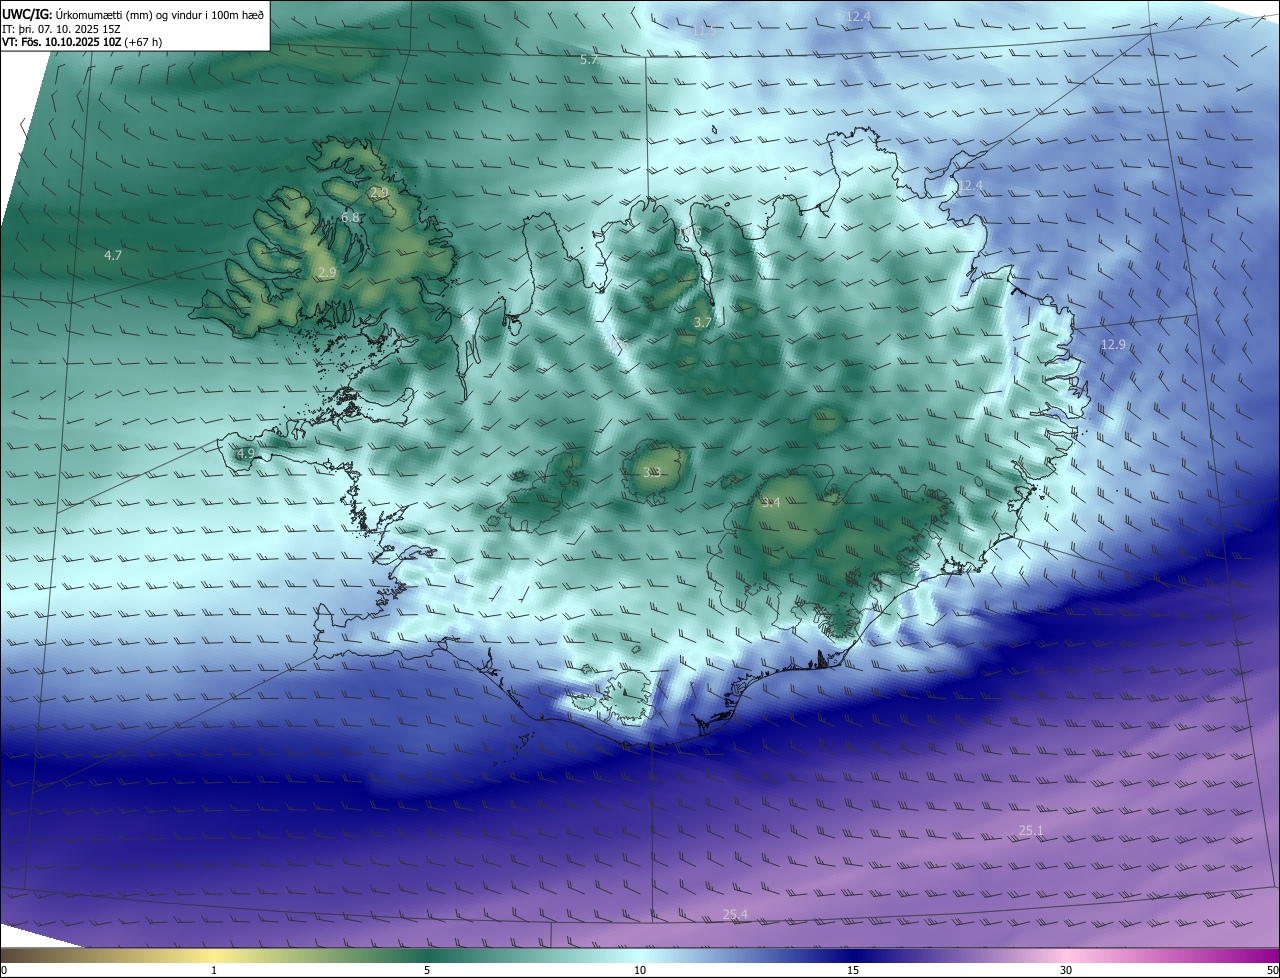Click the valid time 'VT: Fös. 10.10.2025 10Z (+67 h)'
This screenshot has width=1280, height=978.
point(82,42)
